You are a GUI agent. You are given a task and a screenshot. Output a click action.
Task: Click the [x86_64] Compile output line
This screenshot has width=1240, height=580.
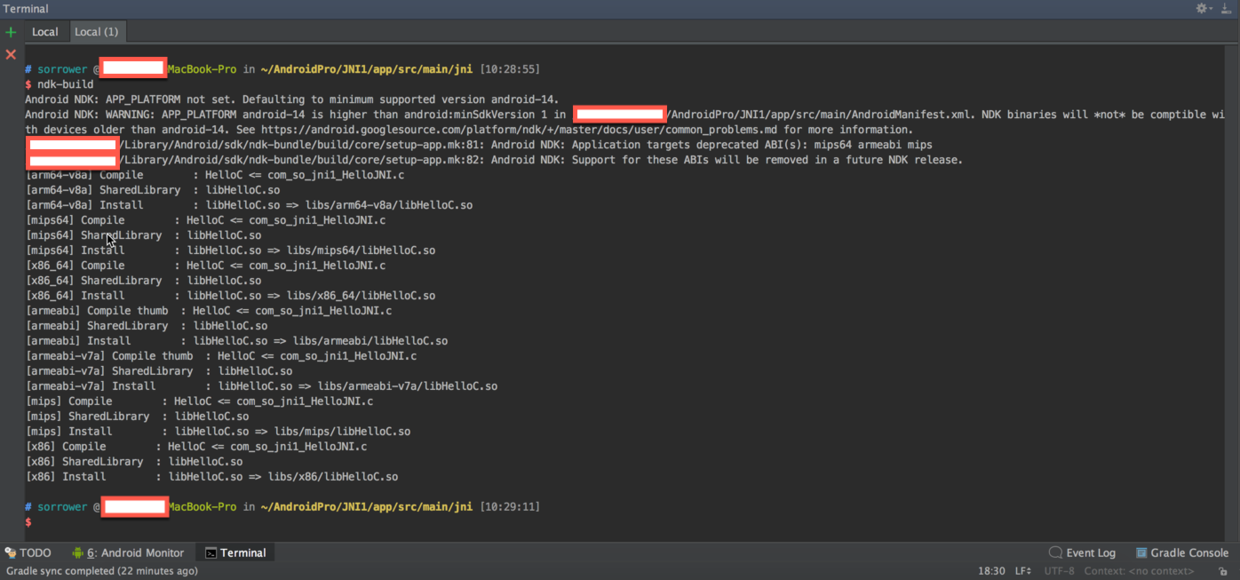point(205,266)
